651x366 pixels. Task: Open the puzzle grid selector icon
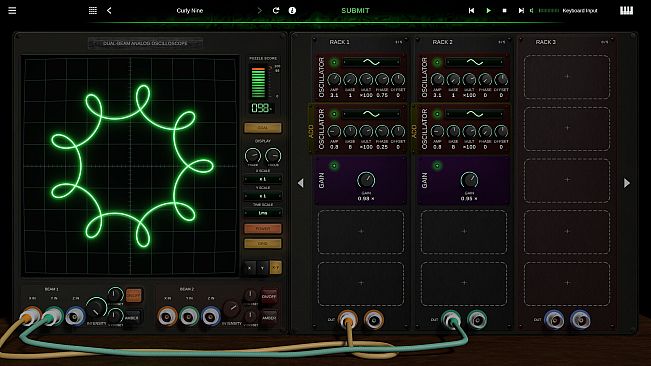[x=93, y=10]
